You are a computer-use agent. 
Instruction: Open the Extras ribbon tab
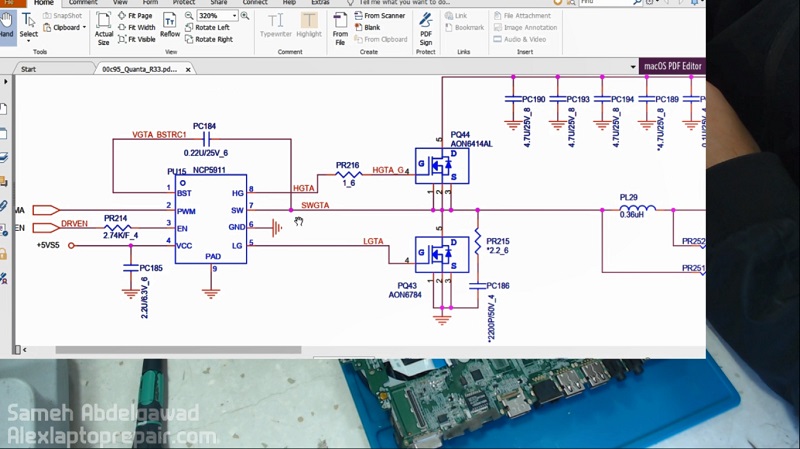pos(320,3)
